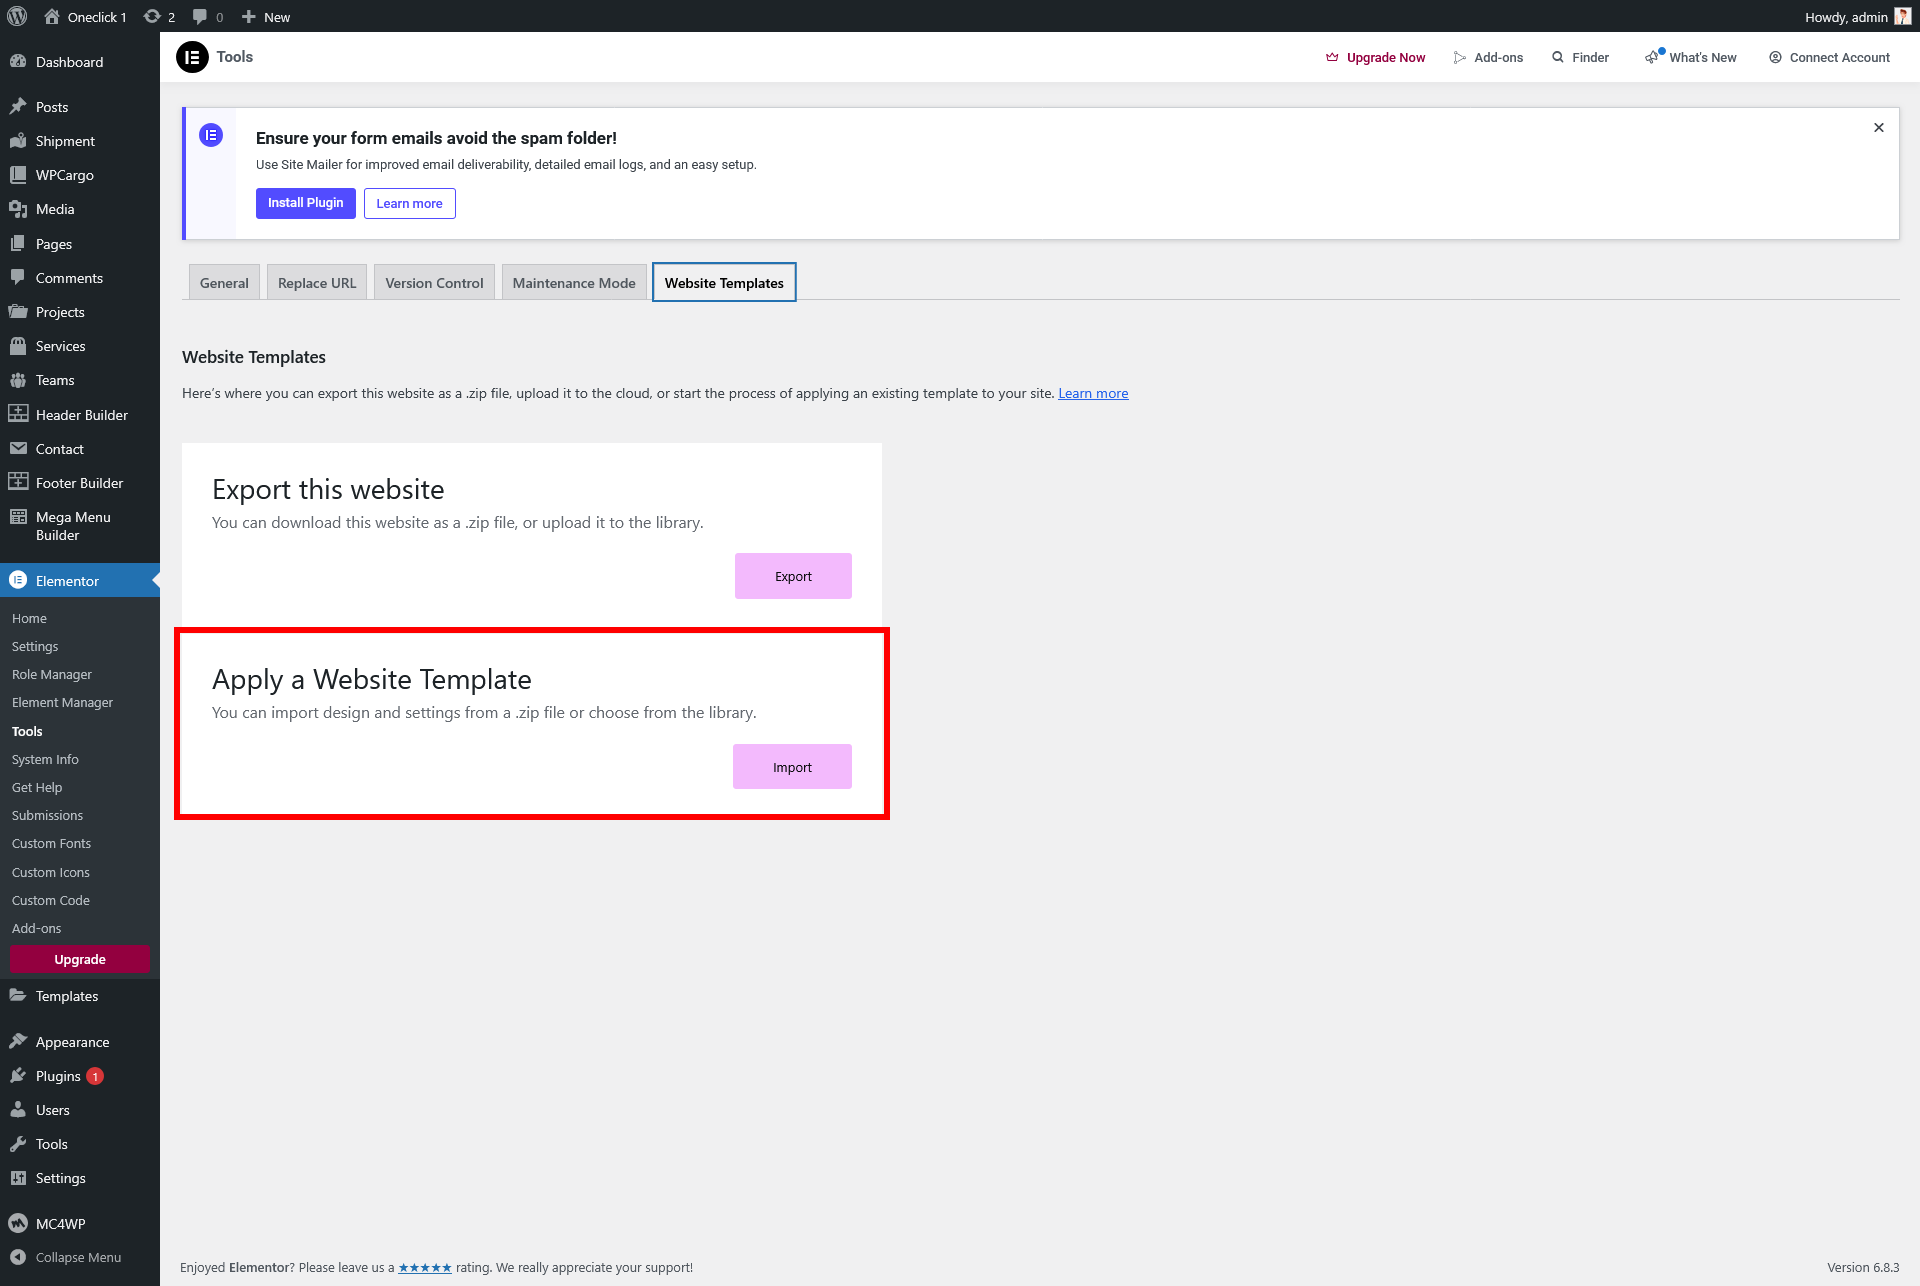The width and height of the screenshot is (1920, 1286).
Task: Click the Export button
Action: [x=793, y=576]
